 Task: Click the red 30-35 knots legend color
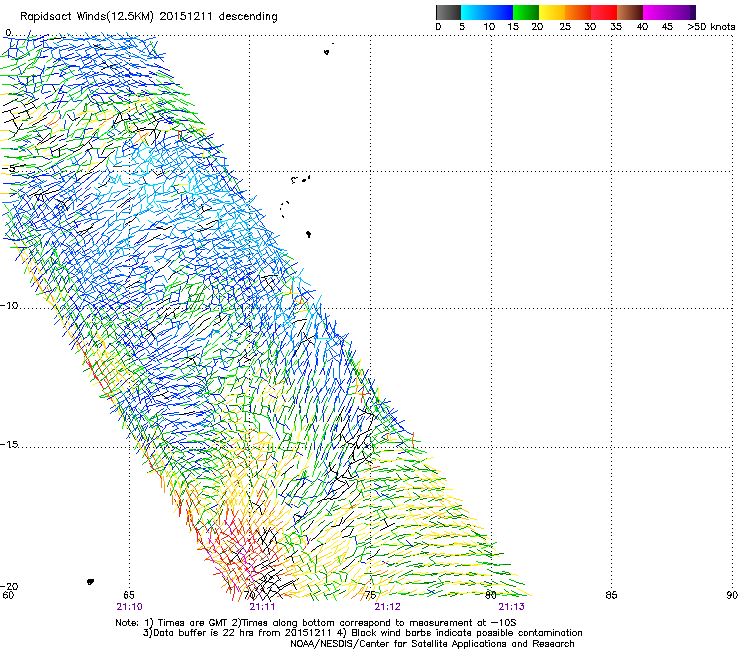[604, 12]
